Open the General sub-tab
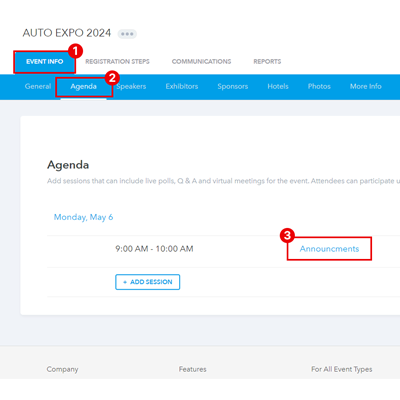This screenshot has height=400, width=400. (38, 86)
